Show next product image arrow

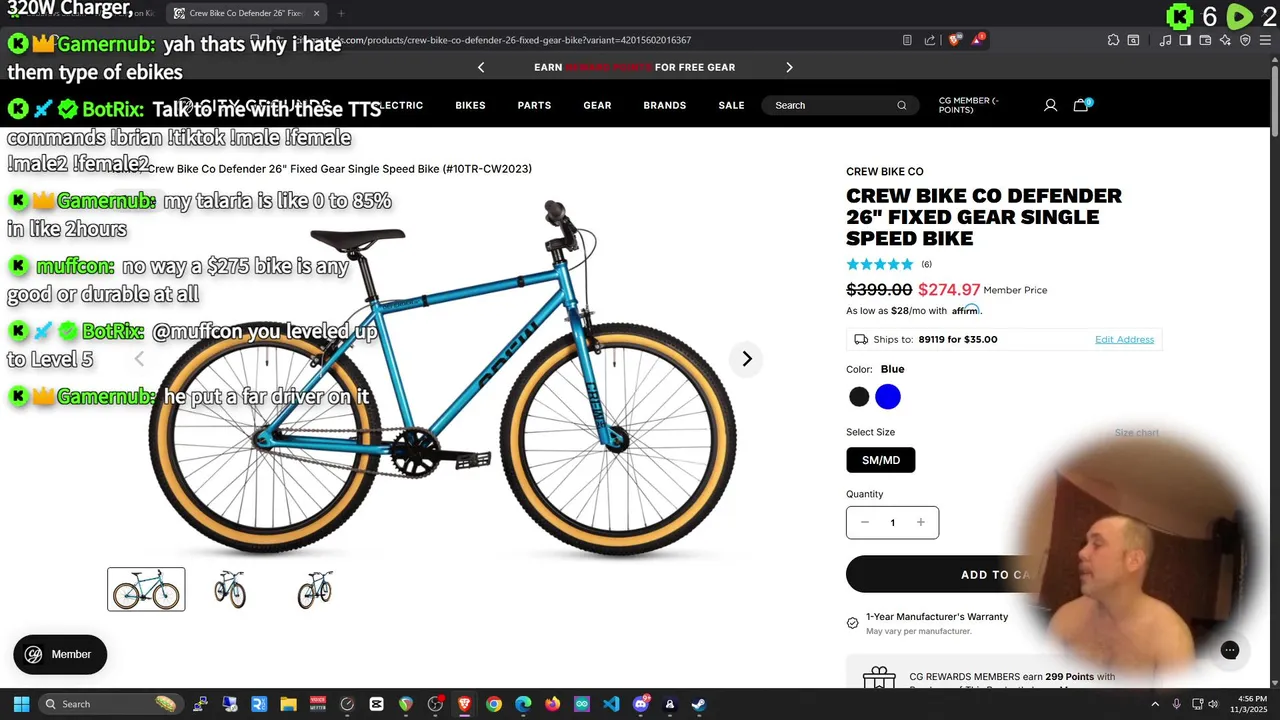click(x=746, y=359)
